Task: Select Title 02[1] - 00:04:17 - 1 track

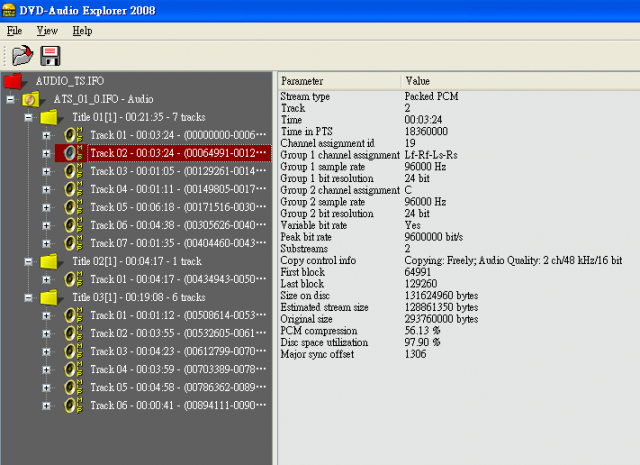Action: point(137,261)
